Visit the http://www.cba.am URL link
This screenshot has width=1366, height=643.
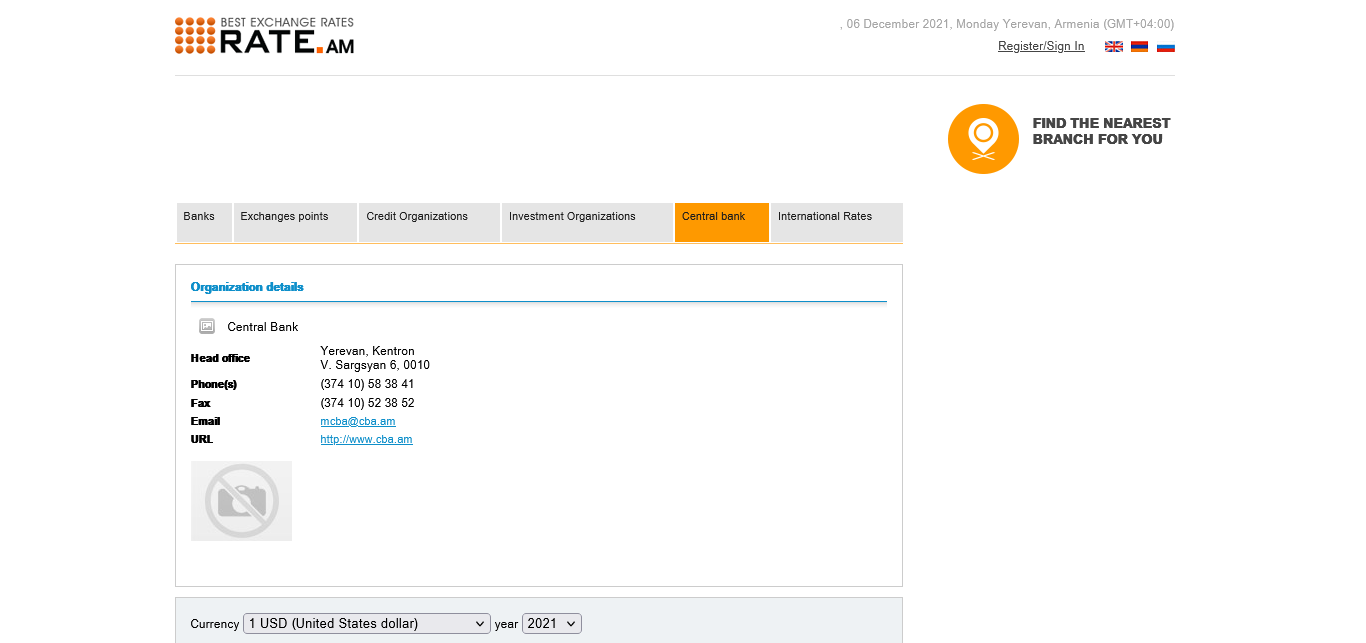point(366,440)
